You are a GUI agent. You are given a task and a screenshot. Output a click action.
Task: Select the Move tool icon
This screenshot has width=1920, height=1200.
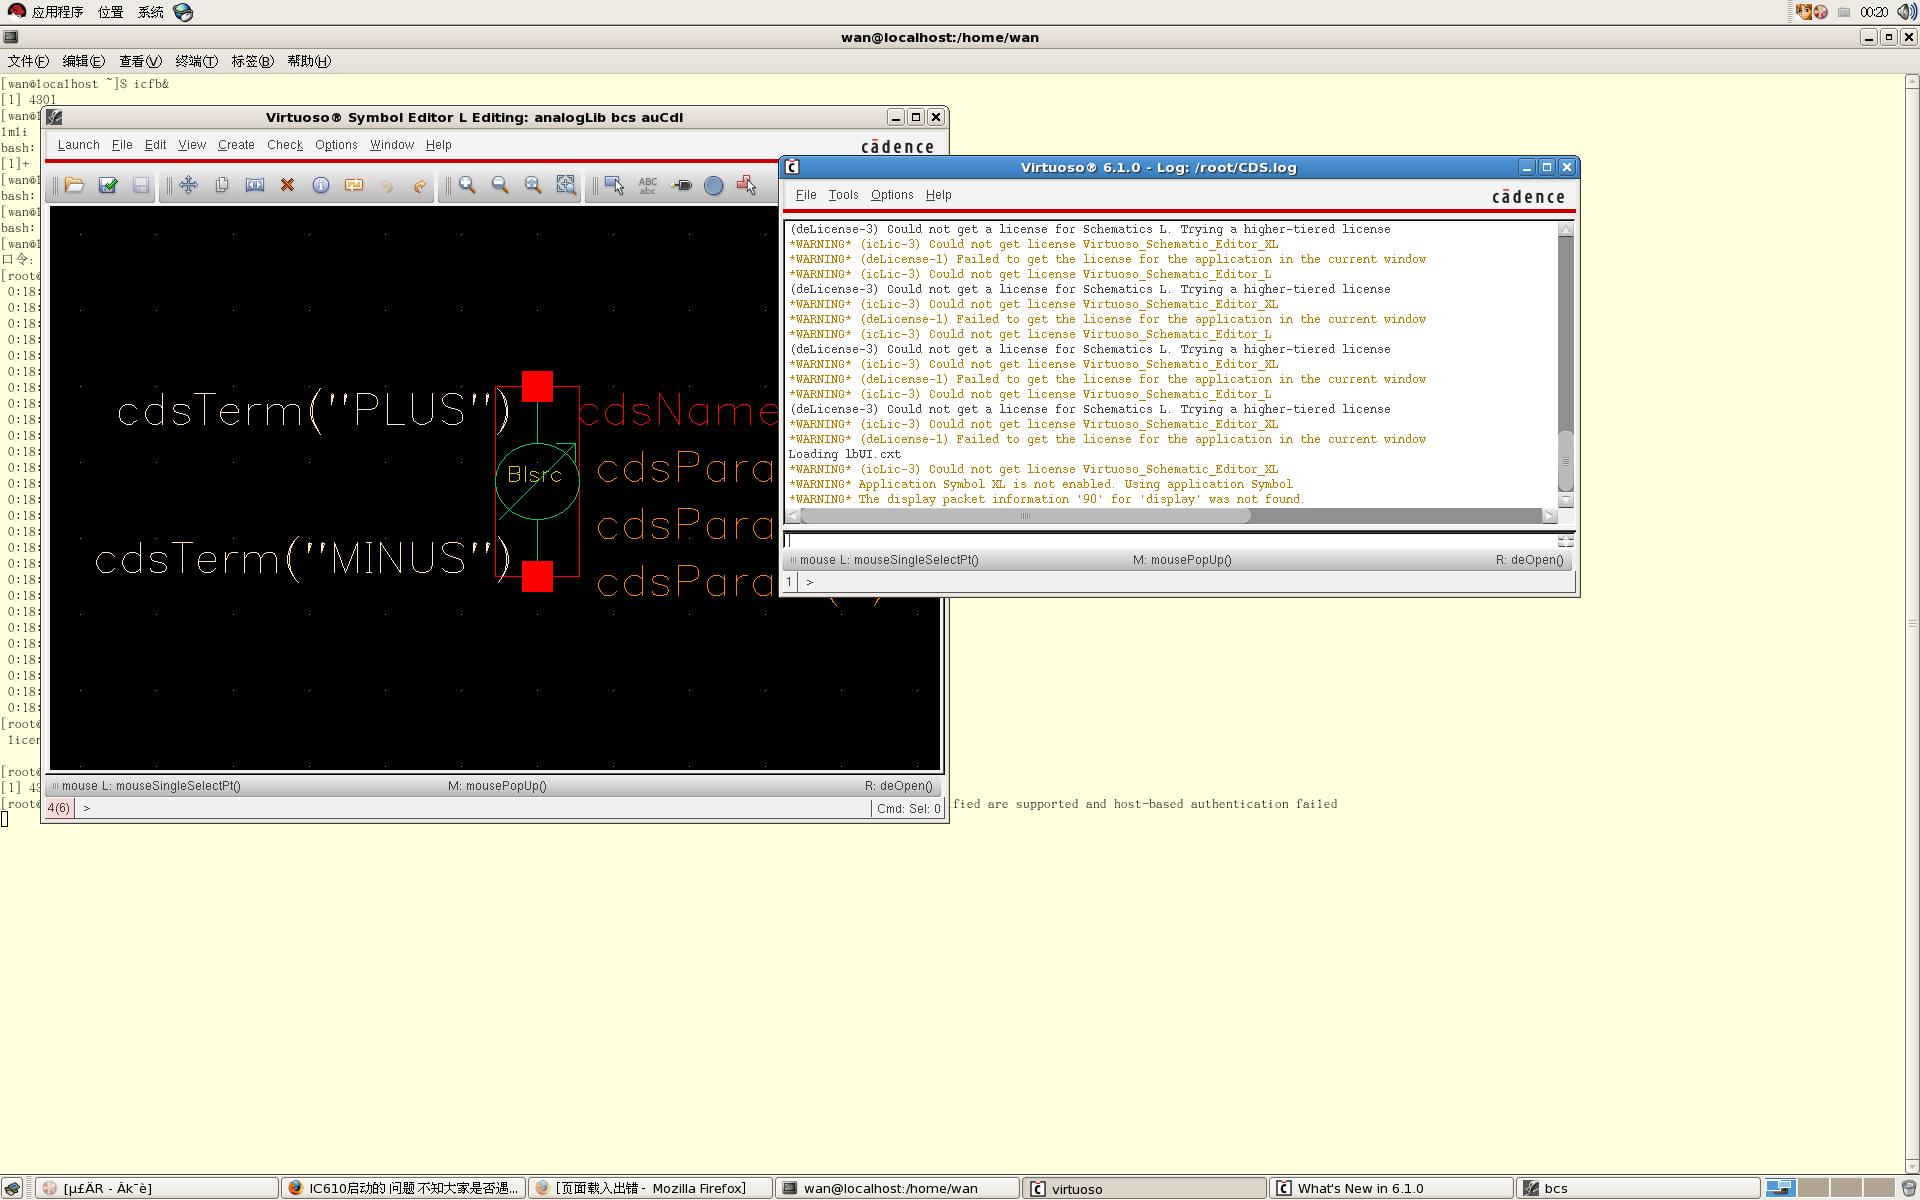pyautogui.click(x=189, y=185)
